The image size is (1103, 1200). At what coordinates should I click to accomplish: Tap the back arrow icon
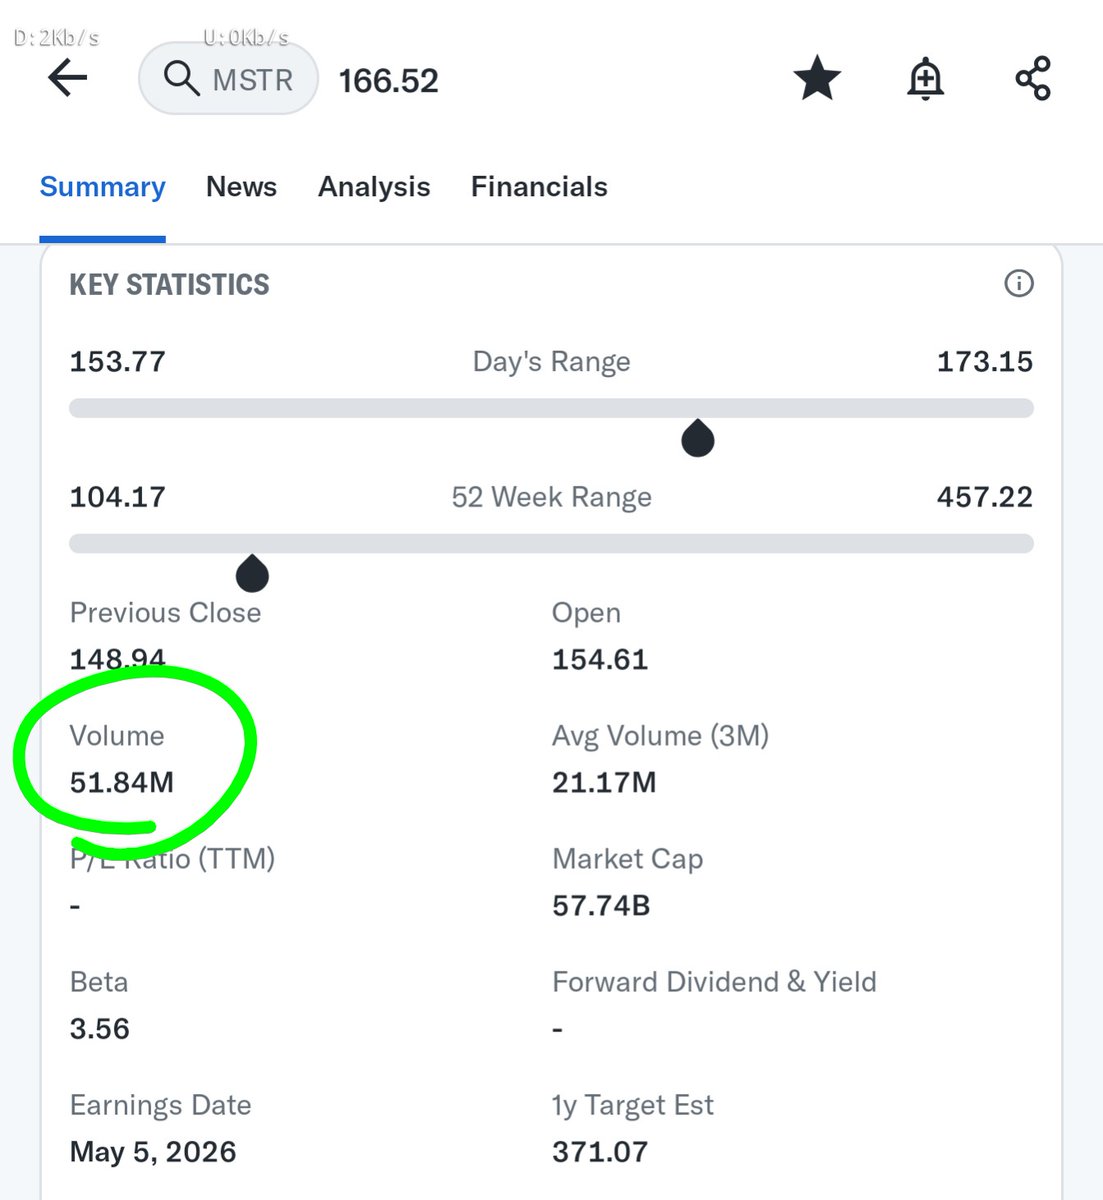pos(68,78)
